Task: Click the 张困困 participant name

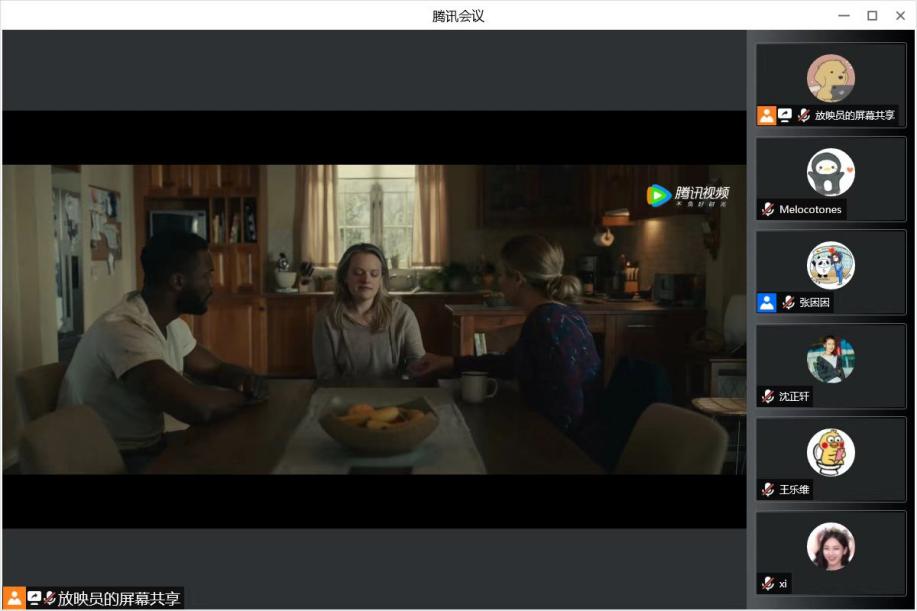Action: [x=814, y=302]
